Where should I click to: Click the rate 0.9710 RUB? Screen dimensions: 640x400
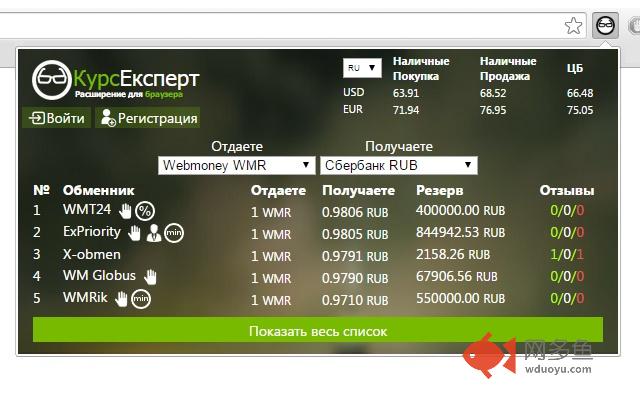click(355, 300)
